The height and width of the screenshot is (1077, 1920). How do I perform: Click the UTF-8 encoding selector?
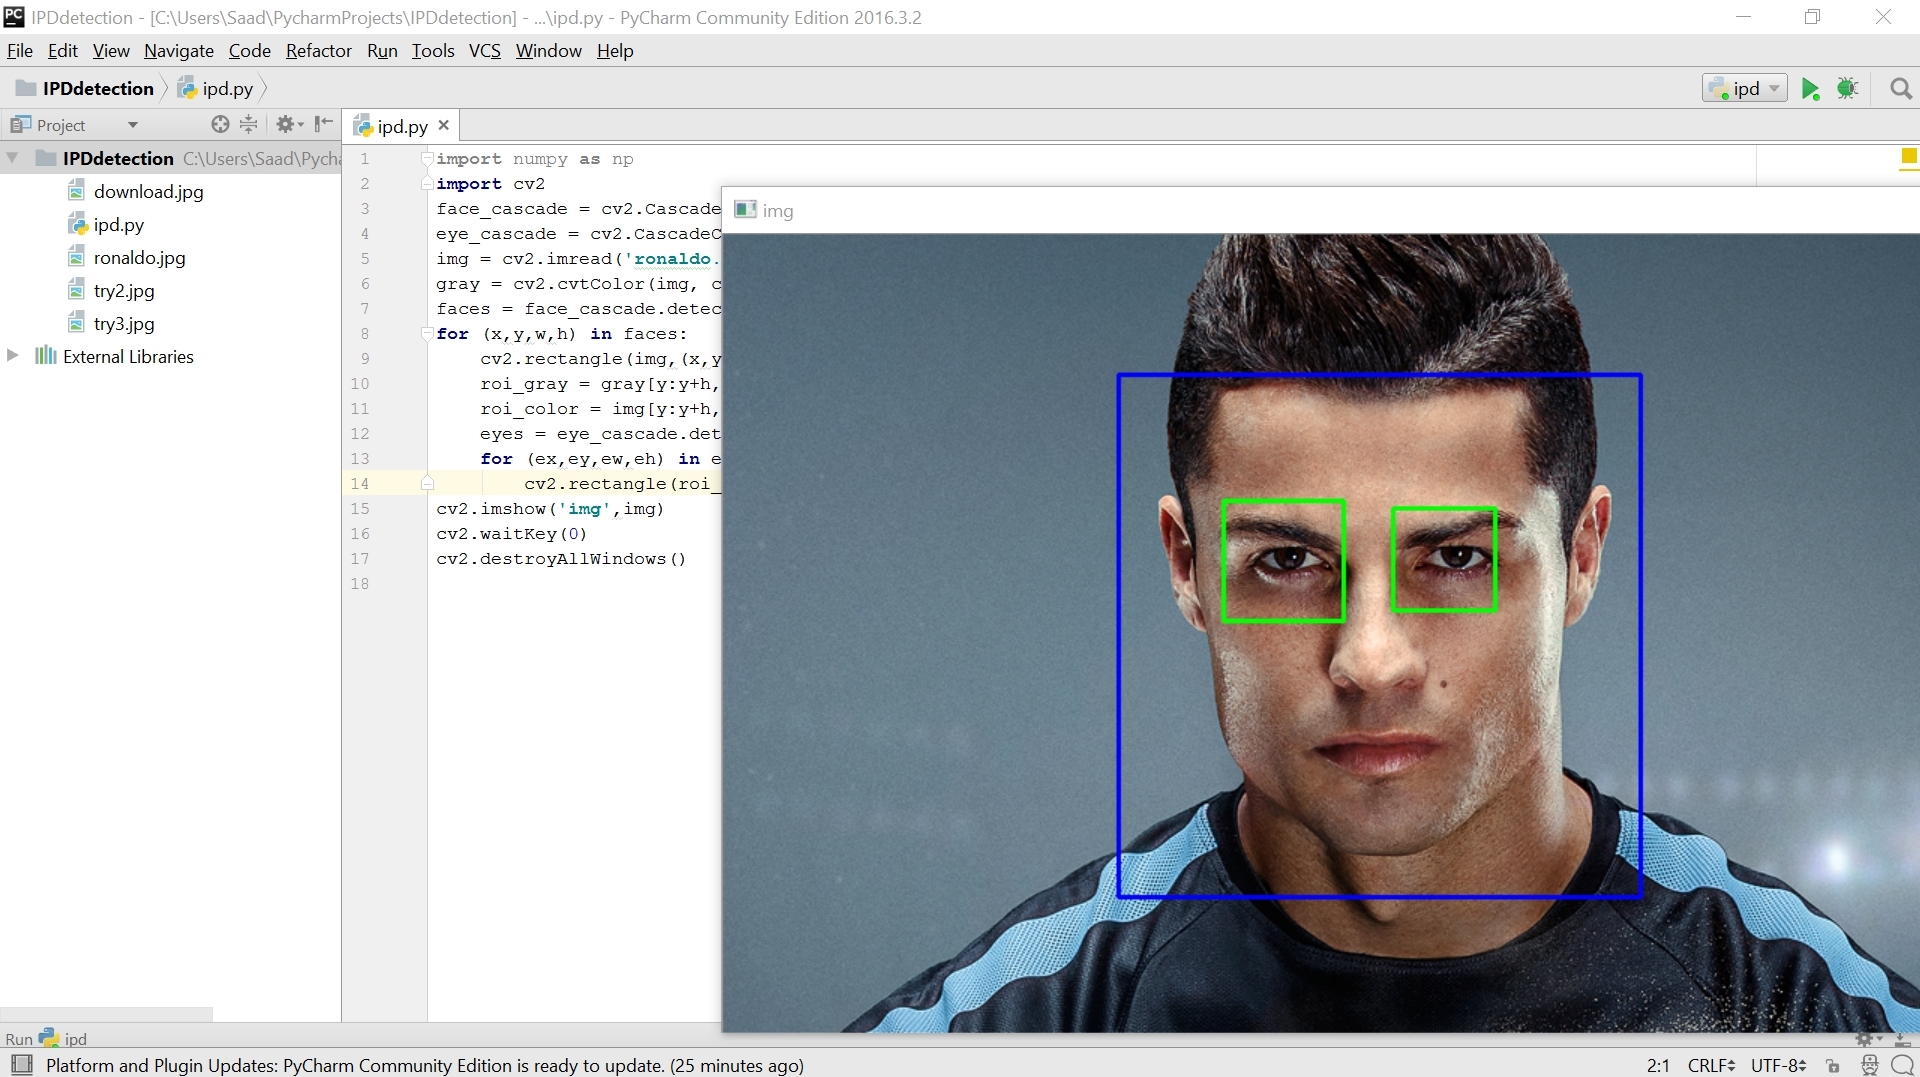coord(1777,1066)
